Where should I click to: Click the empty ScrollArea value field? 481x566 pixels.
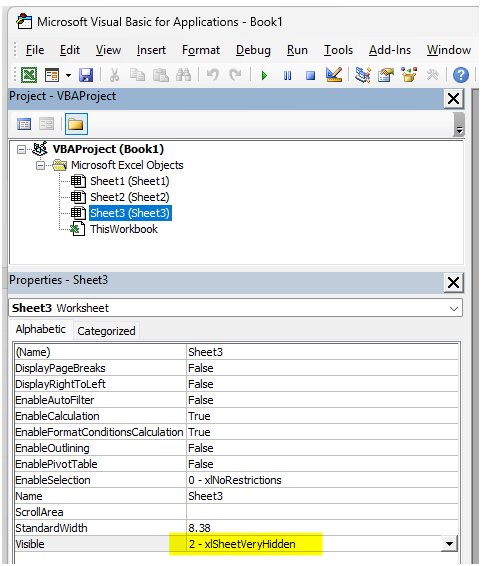point(322,512)
